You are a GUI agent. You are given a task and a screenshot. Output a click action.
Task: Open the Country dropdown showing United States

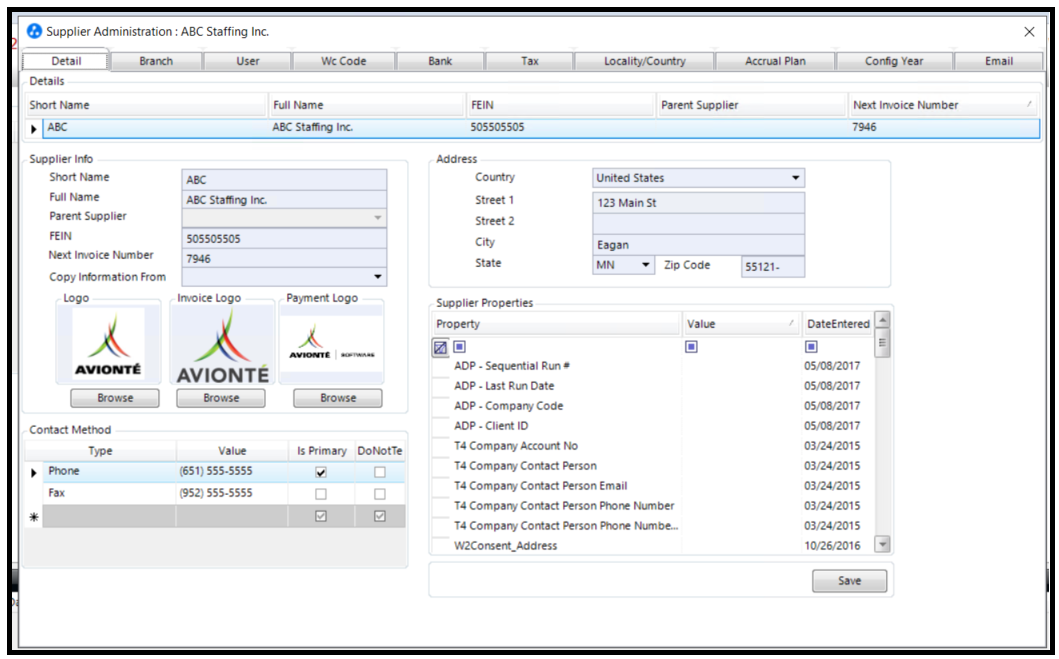click(x=795, y=177)
